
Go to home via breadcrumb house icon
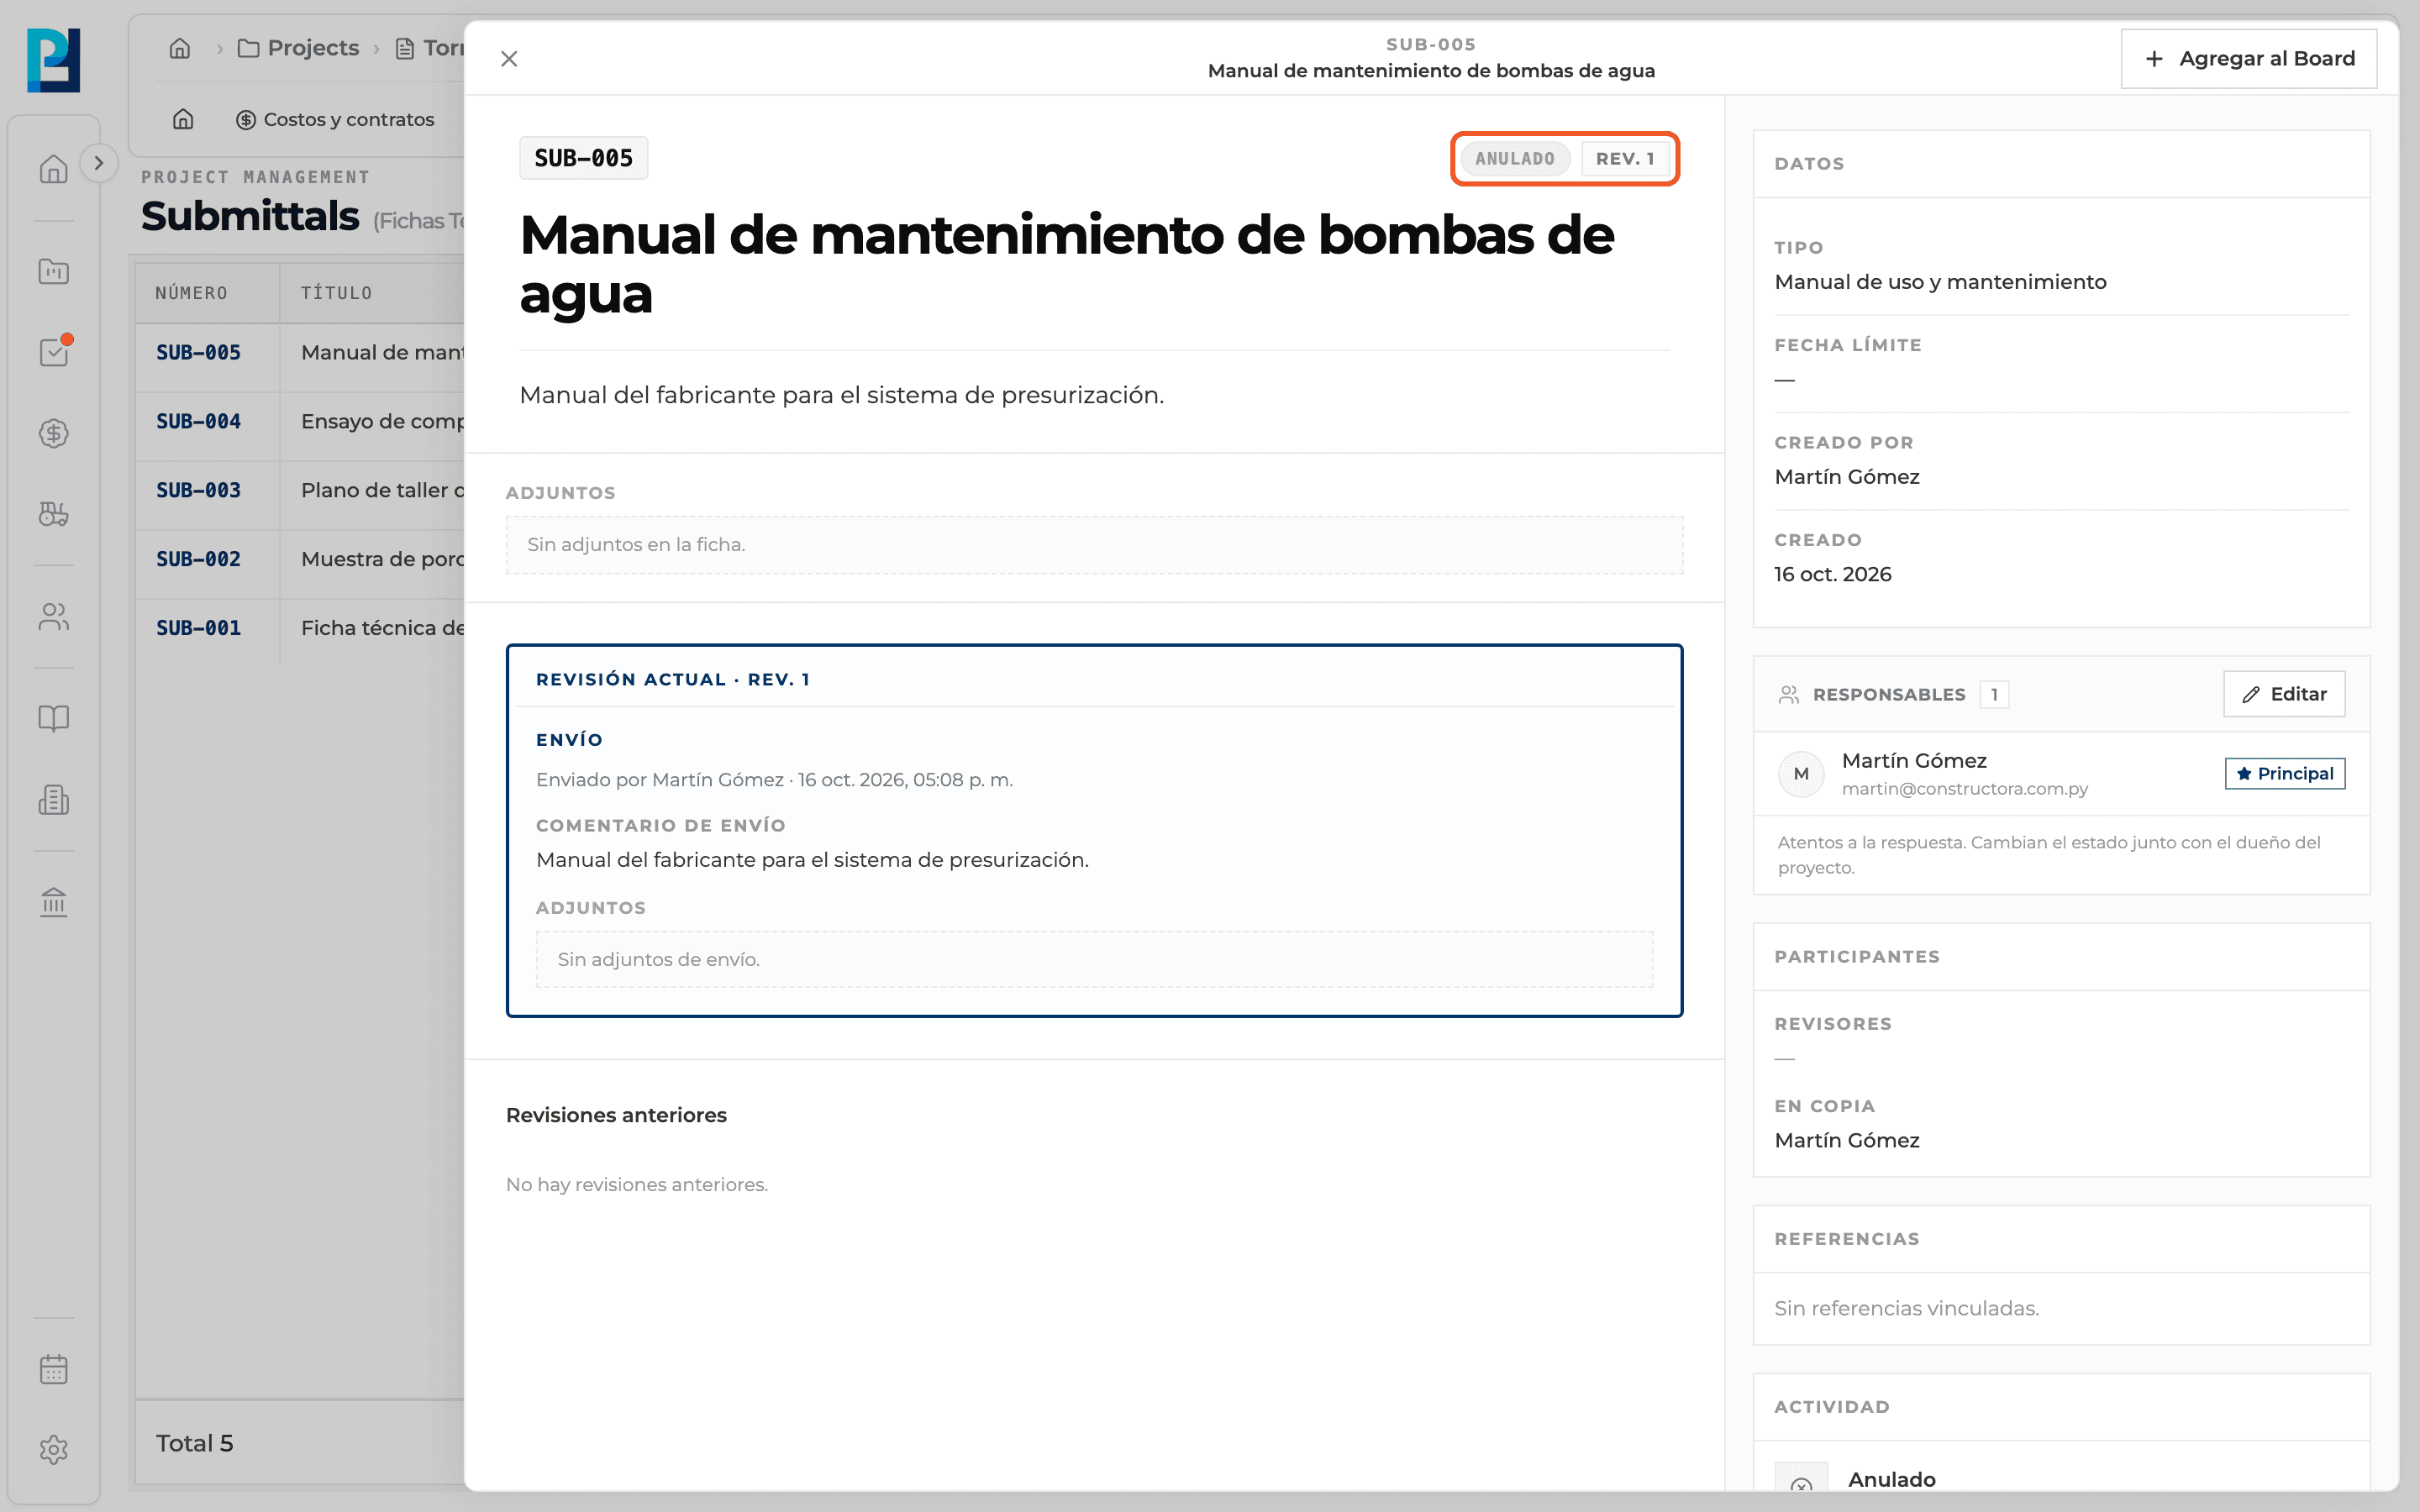coord(180,48)
